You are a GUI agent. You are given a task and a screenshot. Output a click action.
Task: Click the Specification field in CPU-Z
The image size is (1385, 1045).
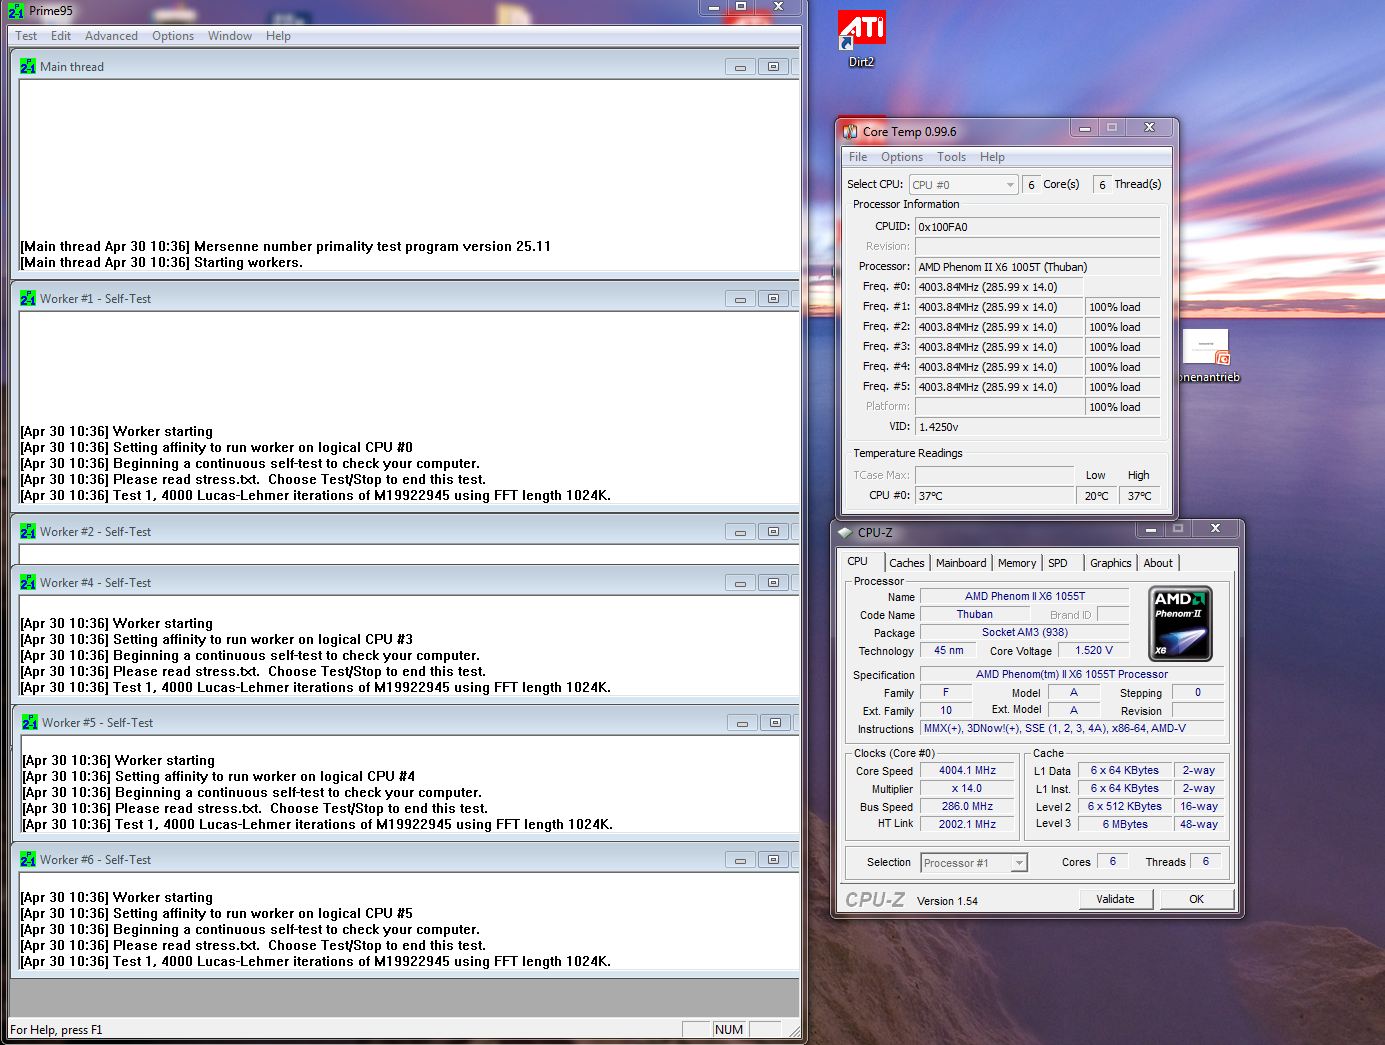pyautogui.click(x=1071, y=675)
